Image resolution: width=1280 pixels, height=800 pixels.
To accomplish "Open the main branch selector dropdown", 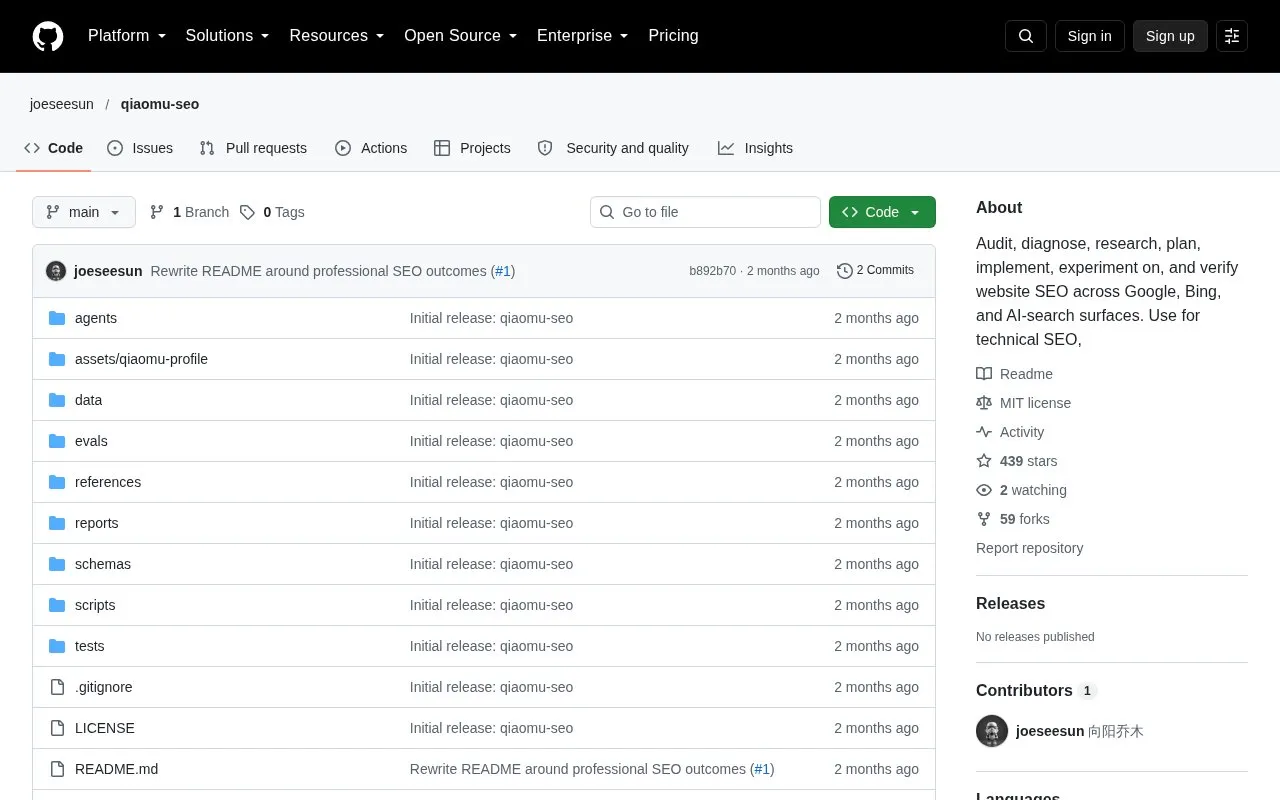I will tap(84, 212).
